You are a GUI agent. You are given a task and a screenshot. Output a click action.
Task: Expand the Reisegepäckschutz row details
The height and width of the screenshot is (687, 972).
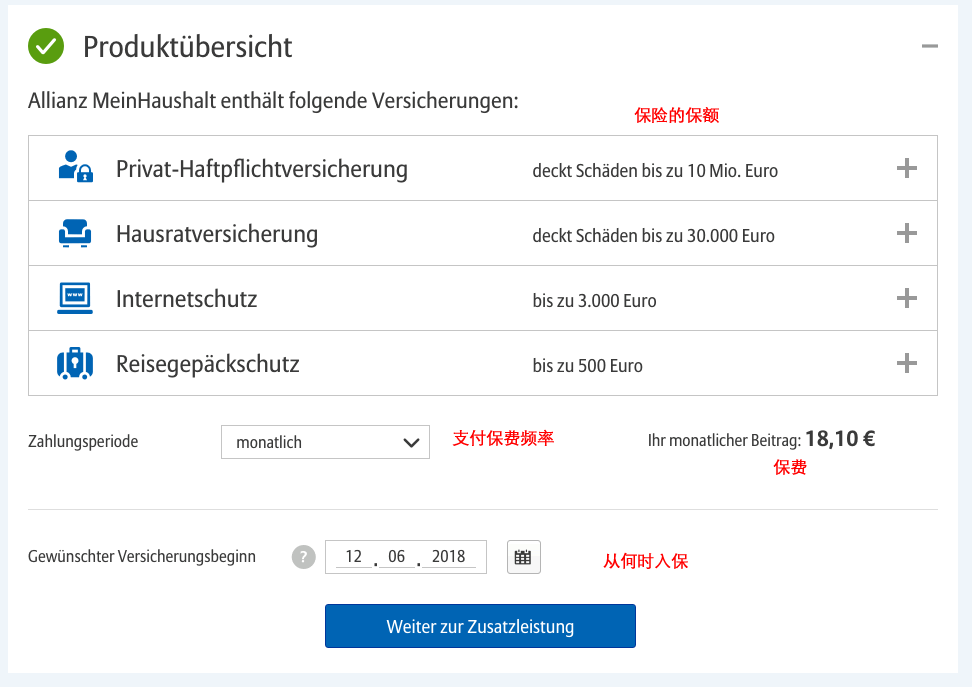907,363
